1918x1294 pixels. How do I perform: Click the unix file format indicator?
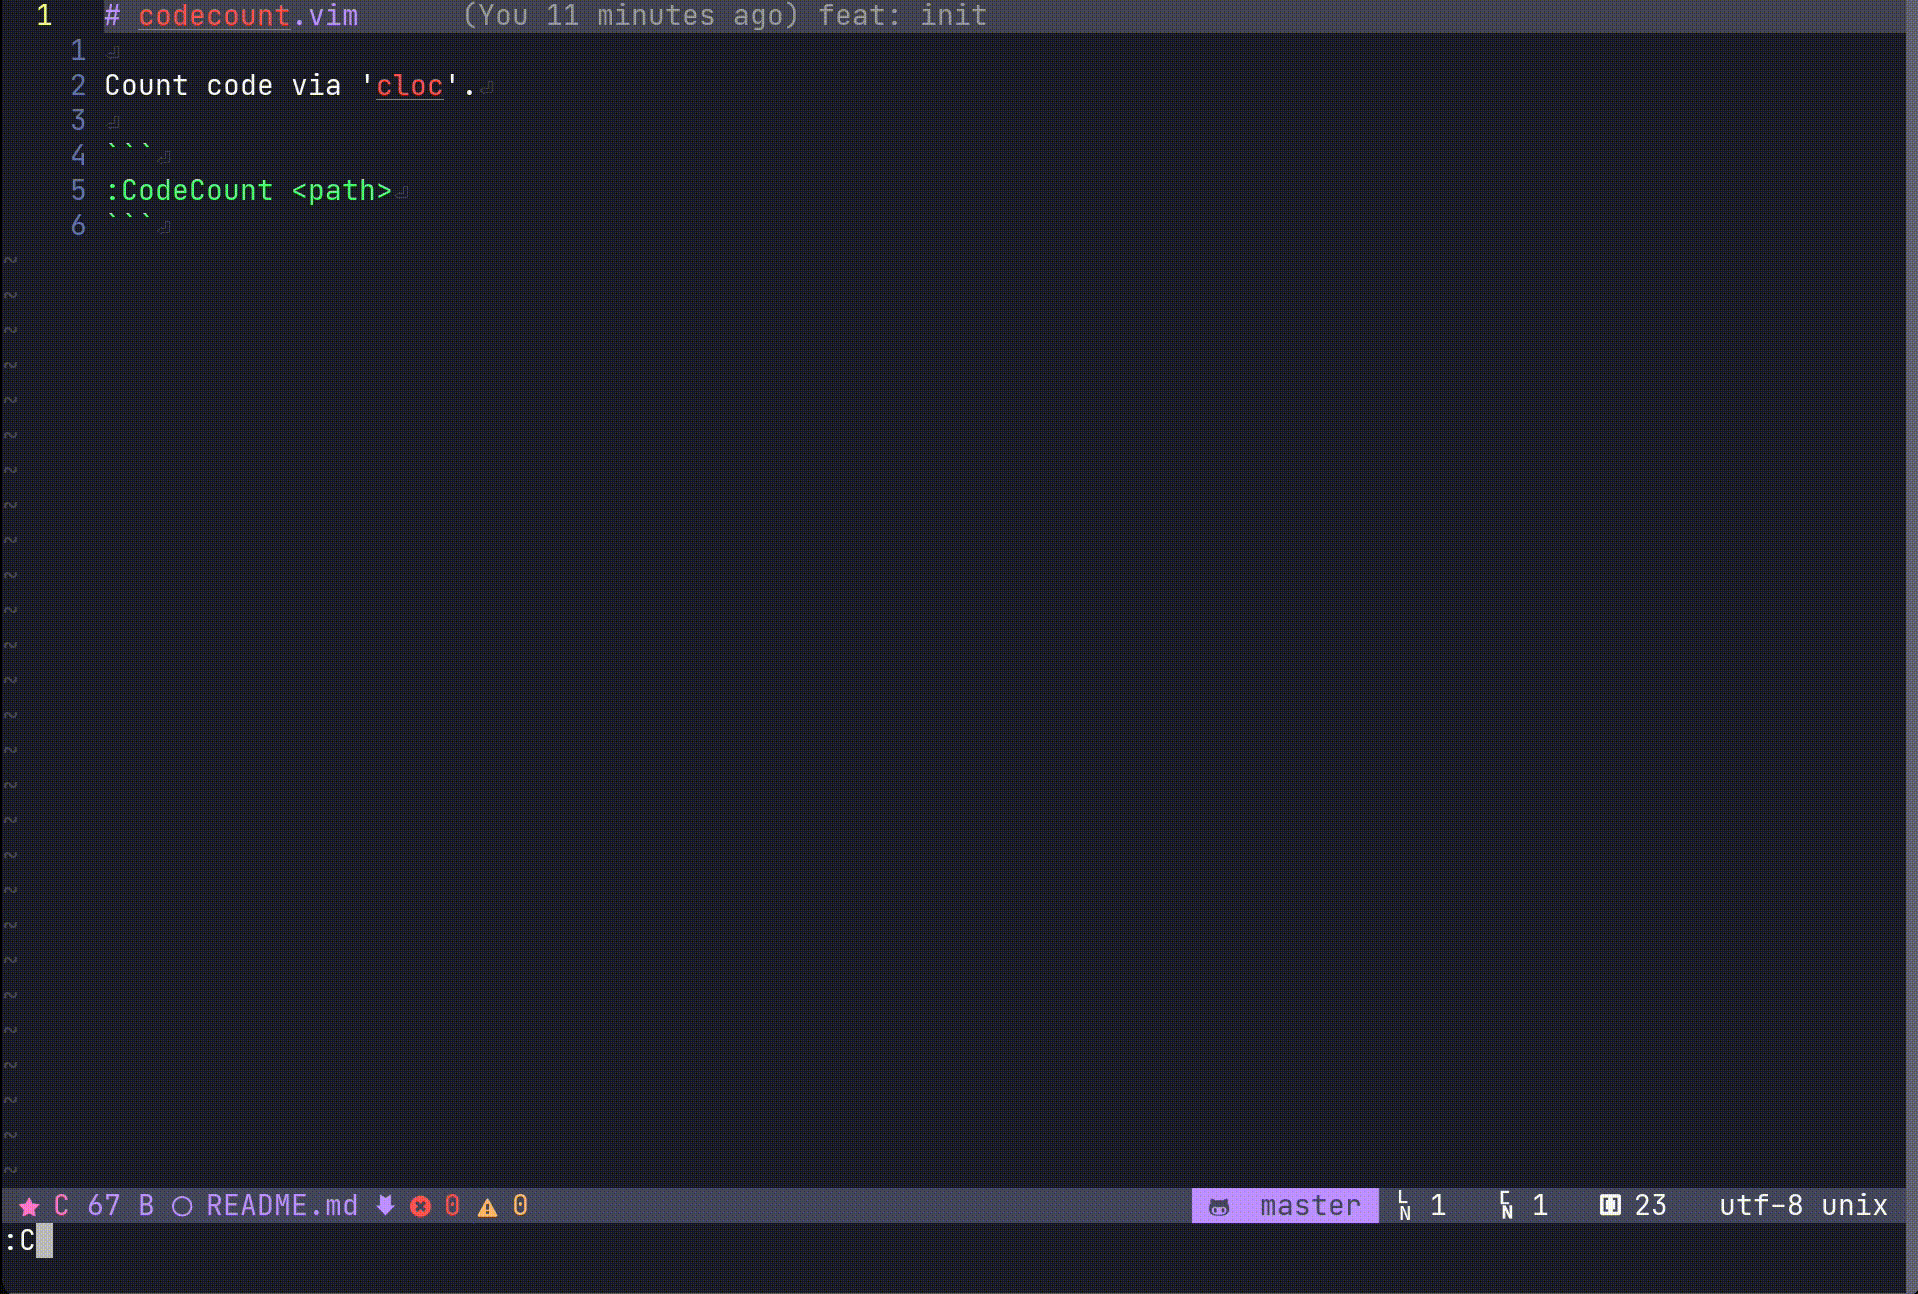click(x=1854, y=1206)
